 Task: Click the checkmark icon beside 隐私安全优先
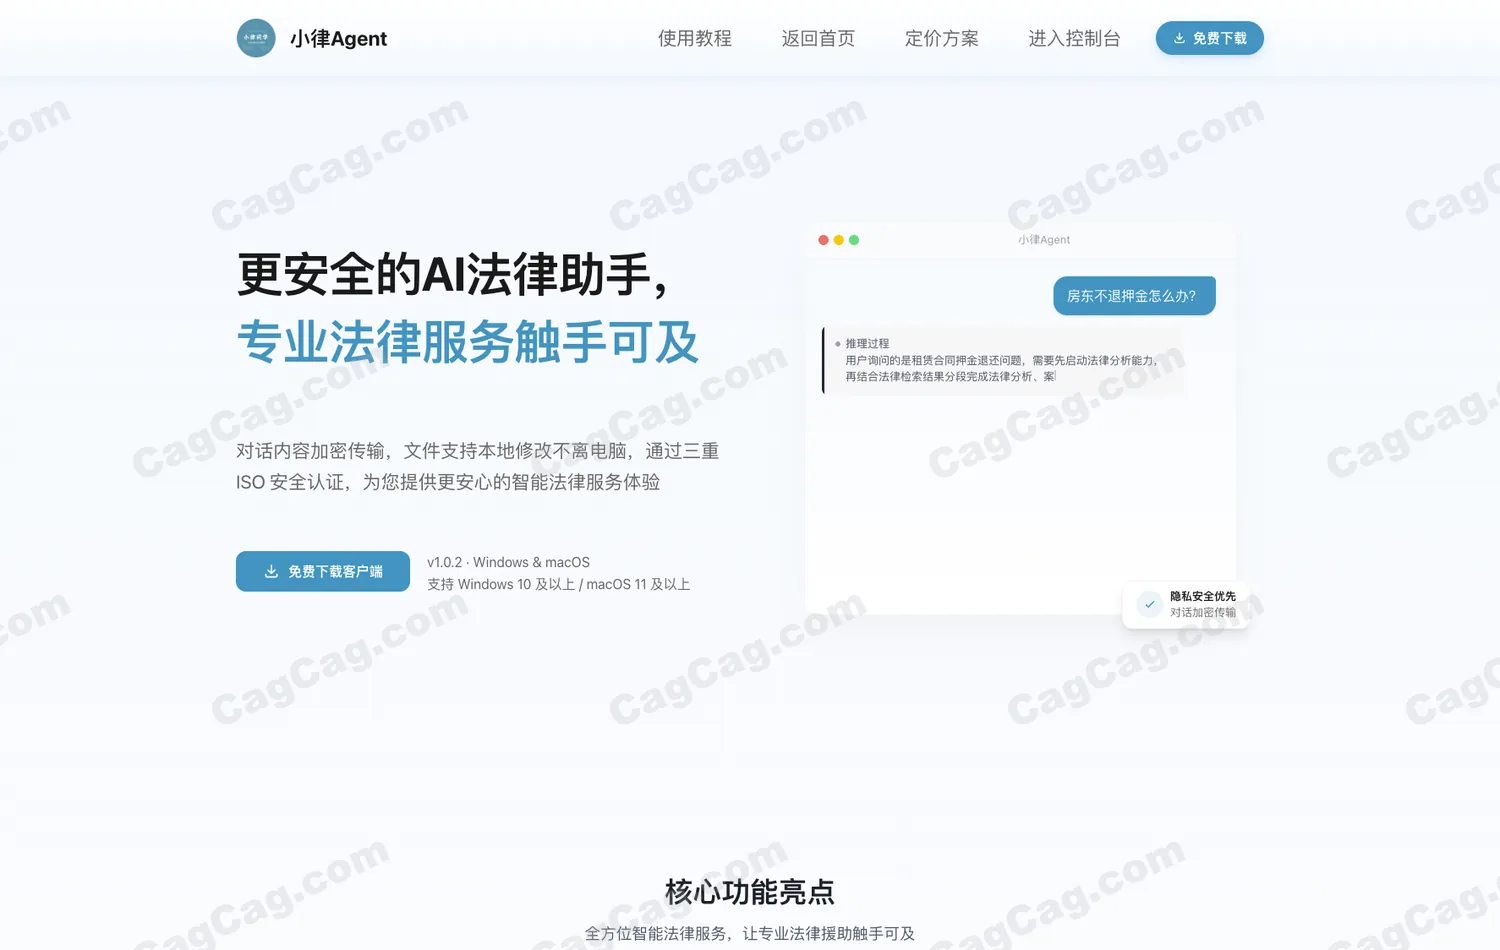[1149, 604]
